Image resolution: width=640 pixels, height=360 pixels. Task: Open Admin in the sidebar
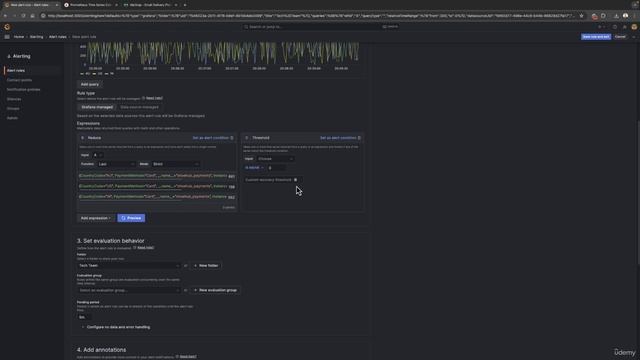[12, 118]
